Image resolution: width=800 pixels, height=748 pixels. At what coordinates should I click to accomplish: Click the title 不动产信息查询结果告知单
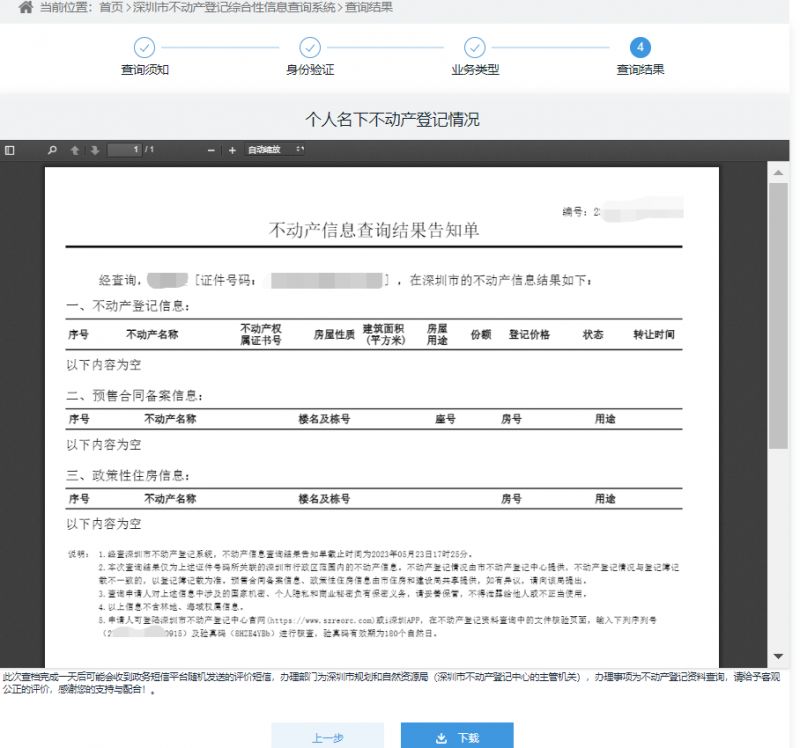tap(374, 230)
